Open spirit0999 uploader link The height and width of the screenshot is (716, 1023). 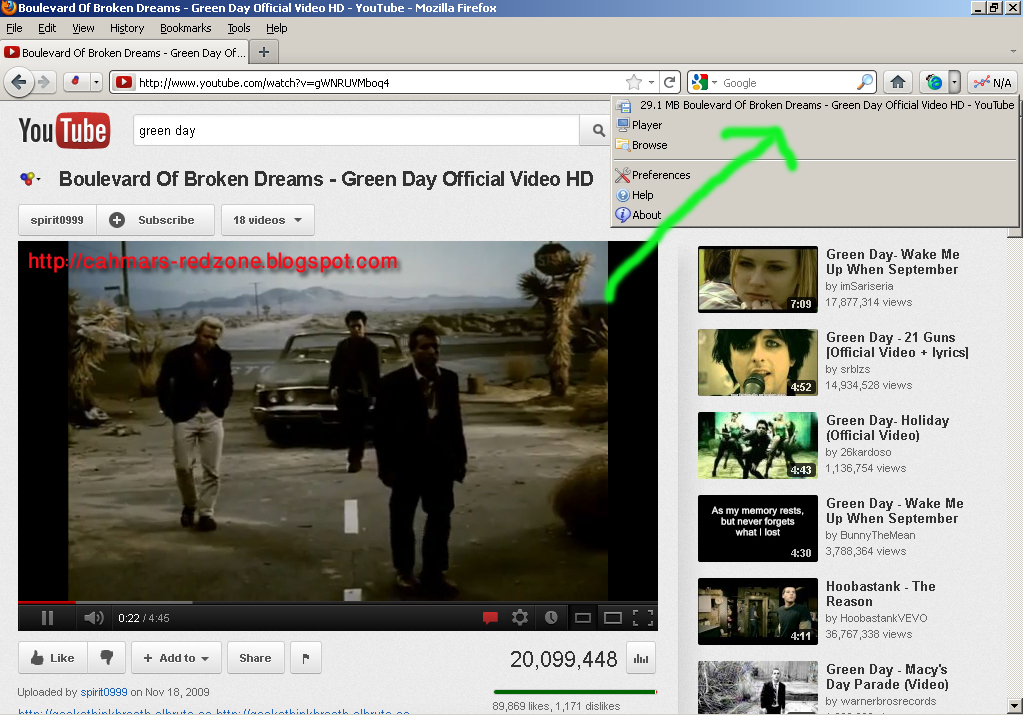coord(104,692)
